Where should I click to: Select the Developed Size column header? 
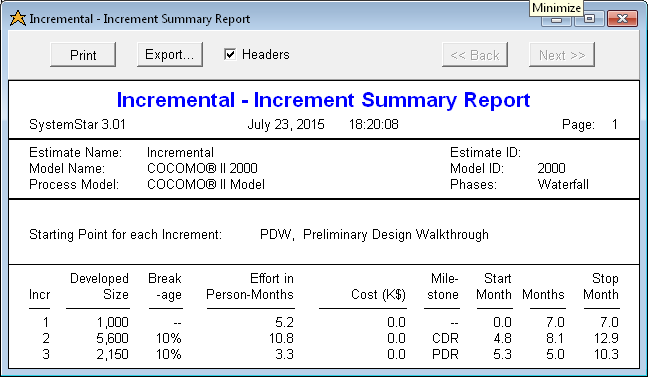point(99,286)
